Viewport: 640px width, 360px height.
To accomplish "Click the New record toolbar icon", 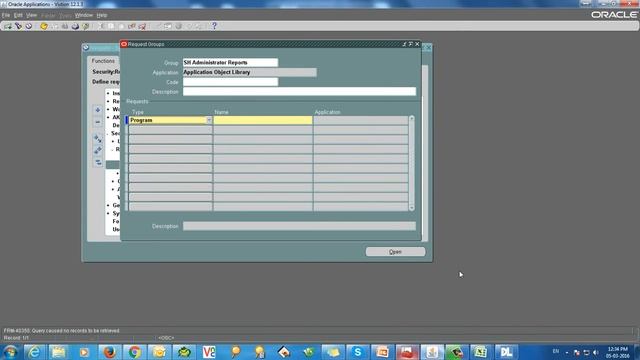I will [x=8, y=26].
